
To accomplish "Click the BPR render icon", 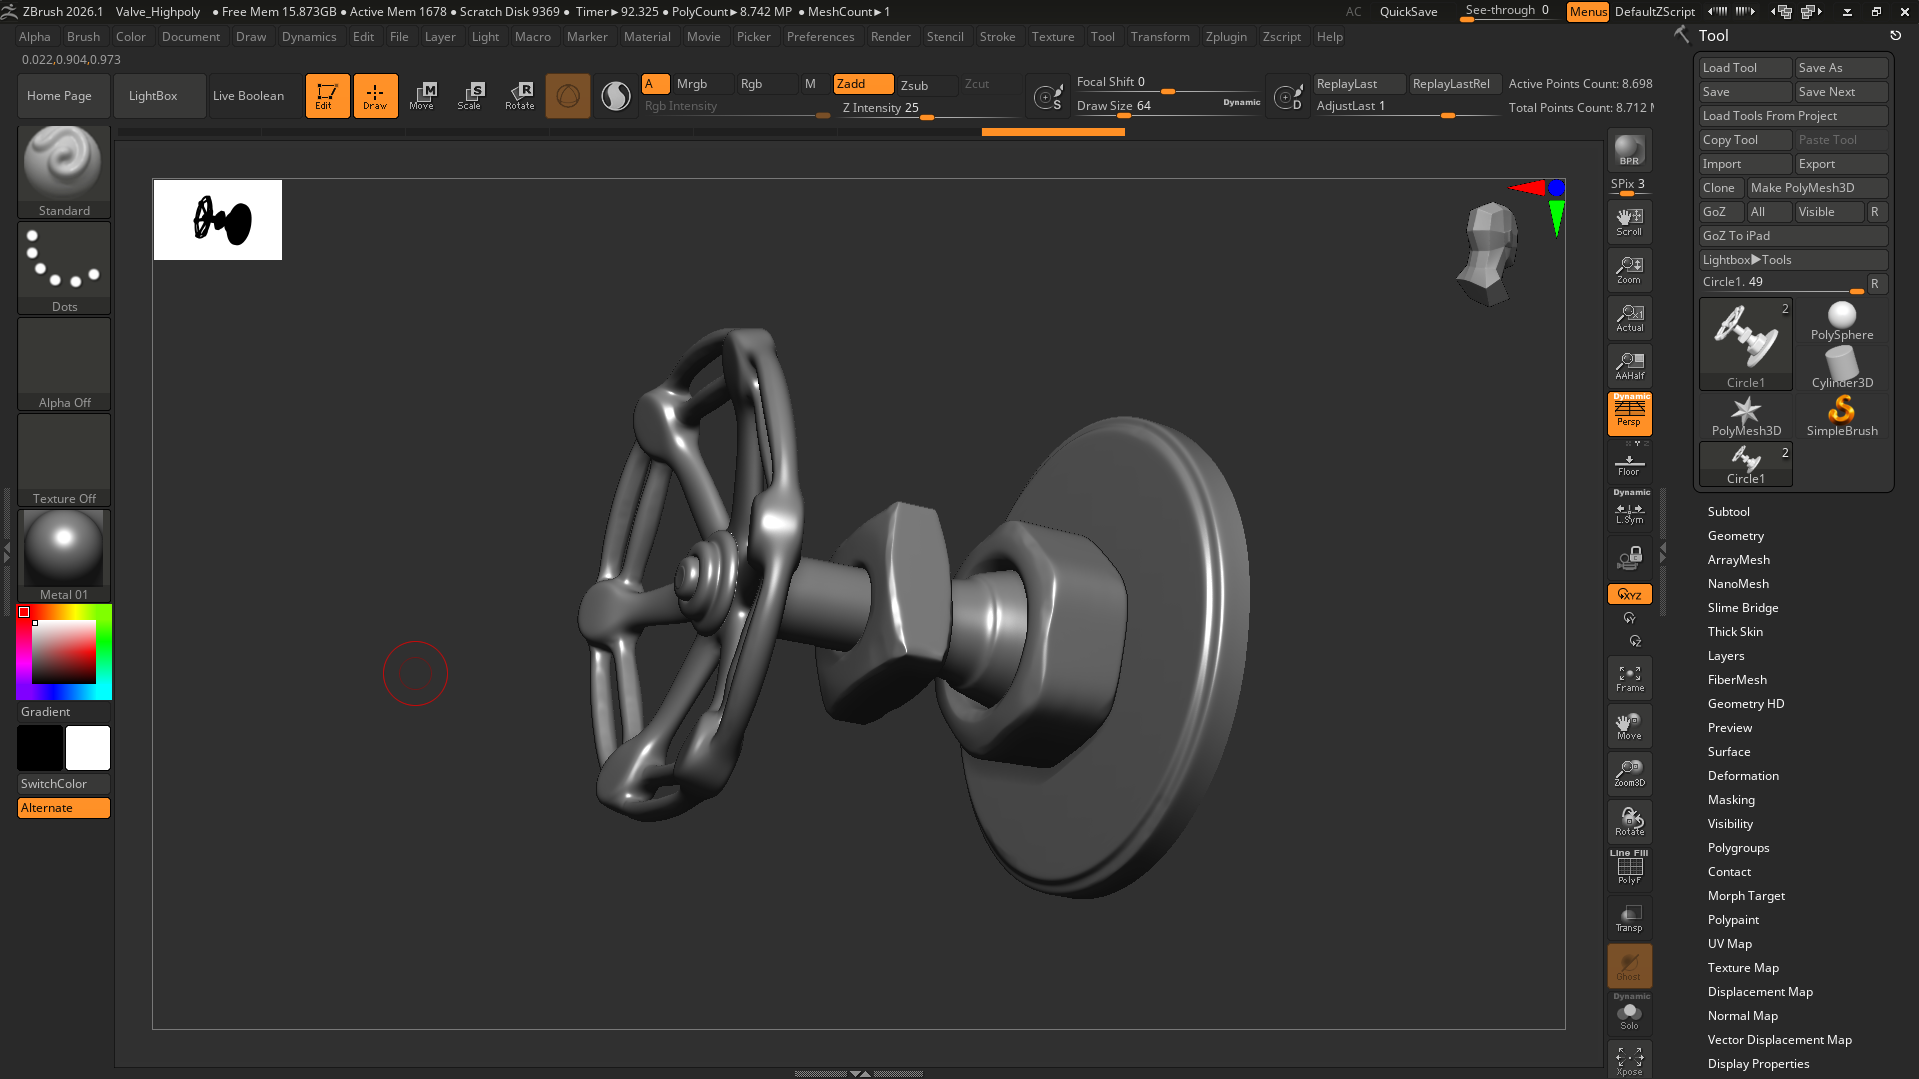I will click(x=1629, y=150).
